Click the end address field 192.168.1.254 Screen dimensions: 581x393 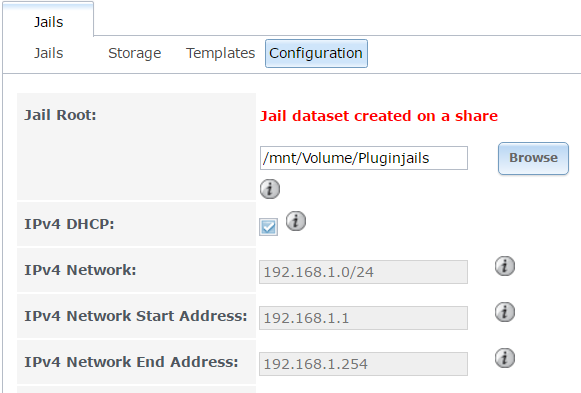[x=363, y=364]
